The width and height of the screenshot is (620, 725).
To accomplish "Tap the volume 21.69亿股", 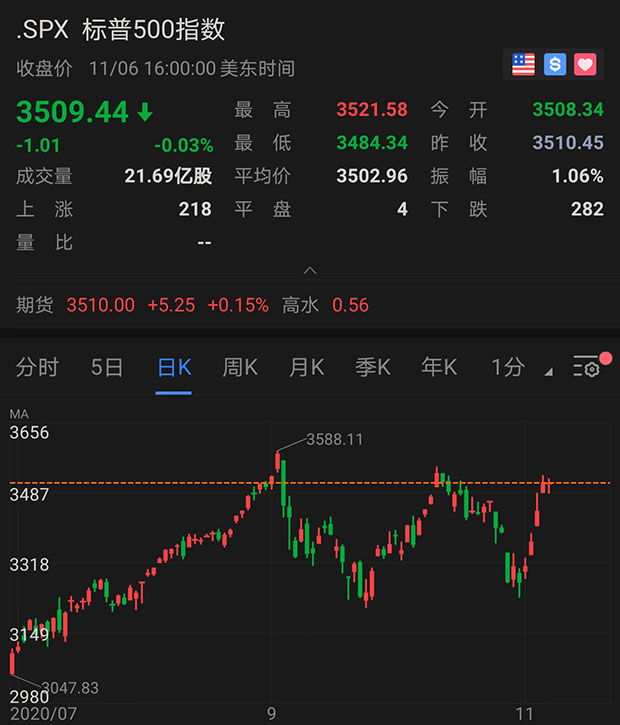I will point(168,176).
